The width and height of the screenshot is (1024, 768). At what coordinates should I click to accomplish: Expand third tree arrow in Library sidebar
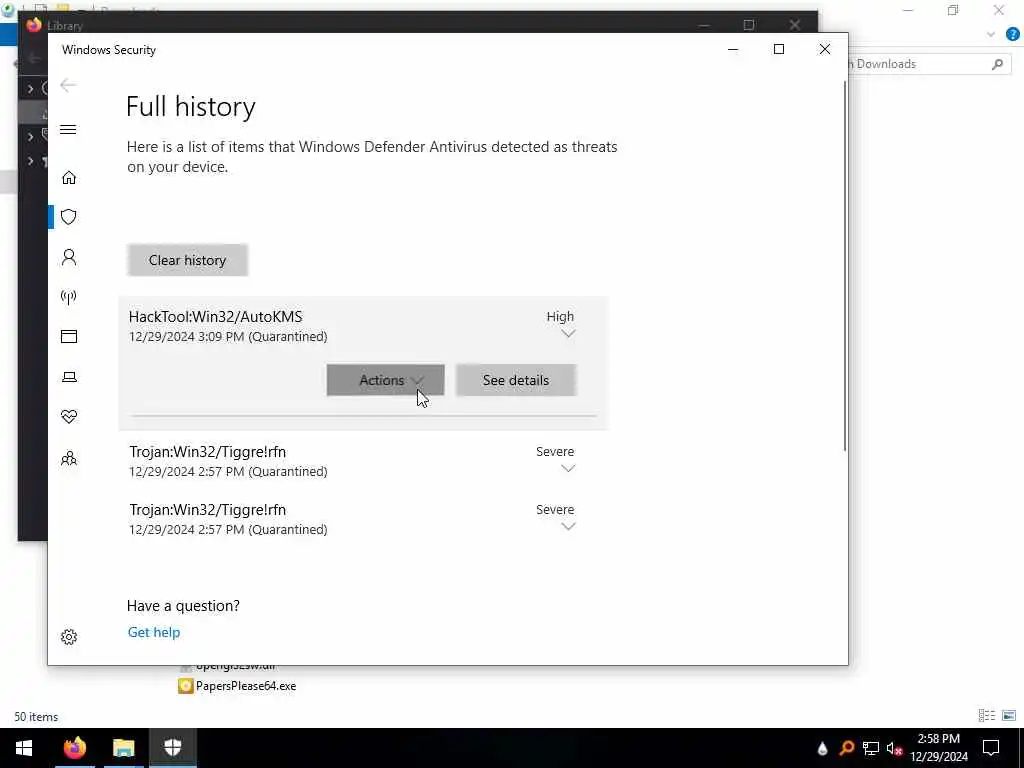click(30, 161)
